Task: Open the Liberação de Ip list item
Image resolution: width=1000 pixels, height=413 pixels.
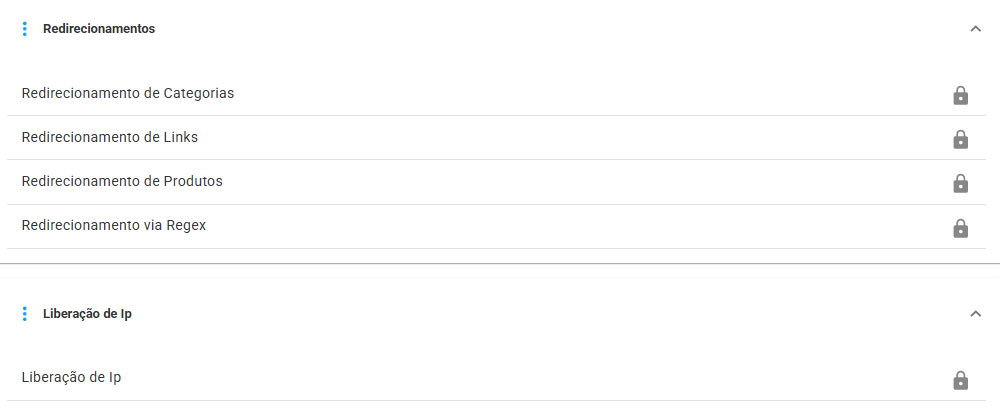Action: click(71, 377)
